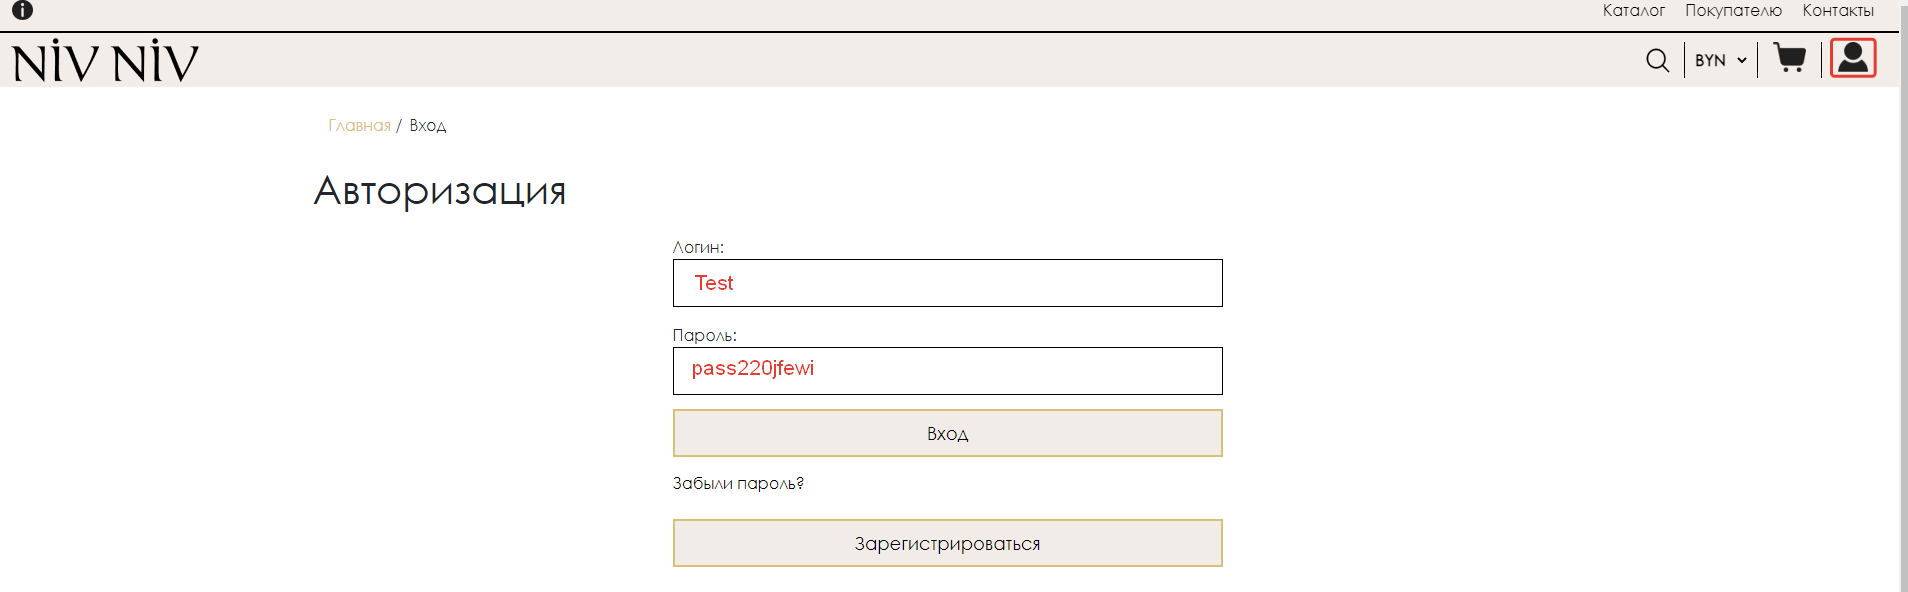
Task: Open the search icon in the header
Action: (x=1658, y=60)
